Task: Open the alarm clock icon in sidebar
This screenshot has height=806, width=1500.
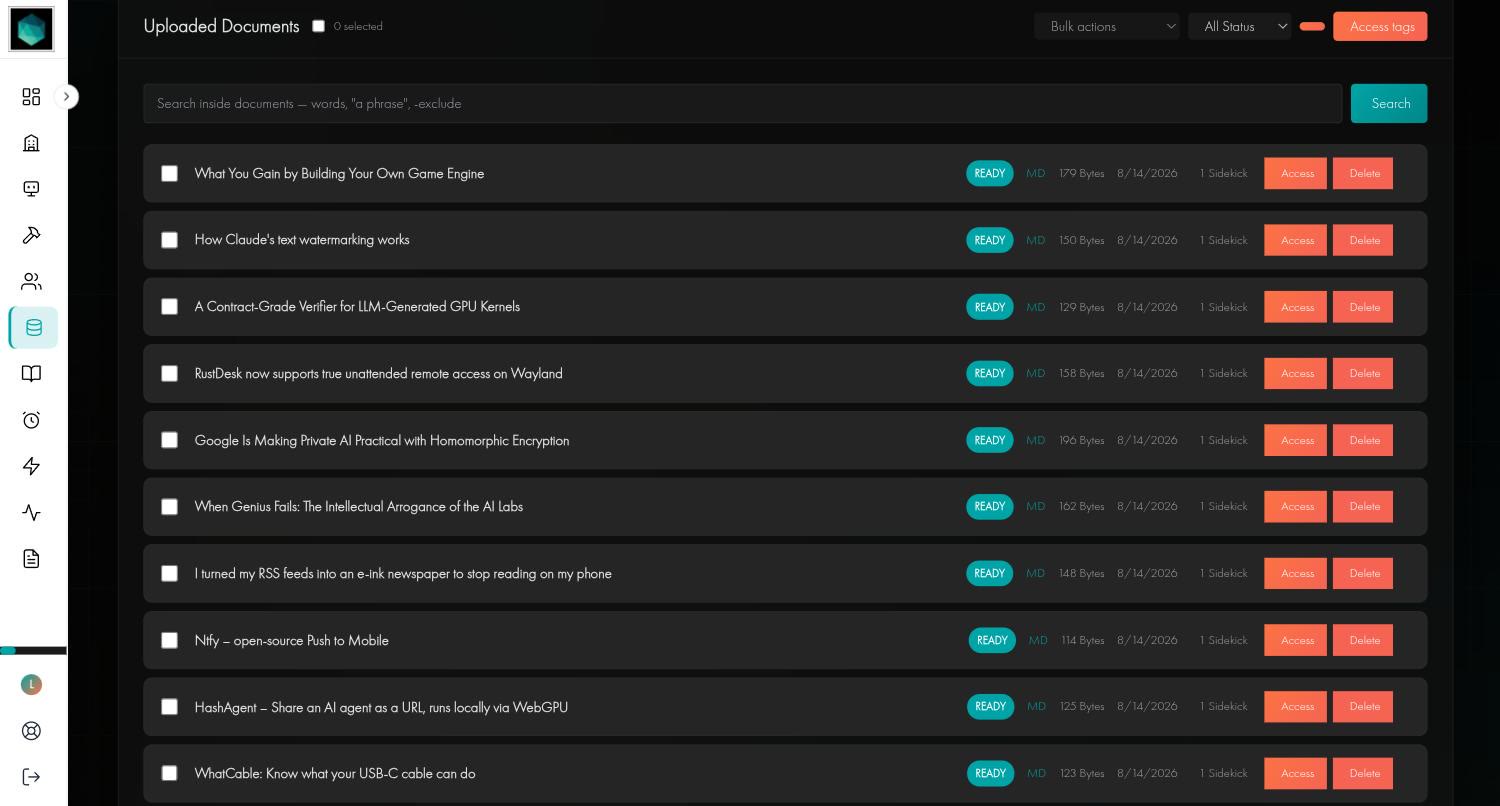Action: [x=32, y=420]
